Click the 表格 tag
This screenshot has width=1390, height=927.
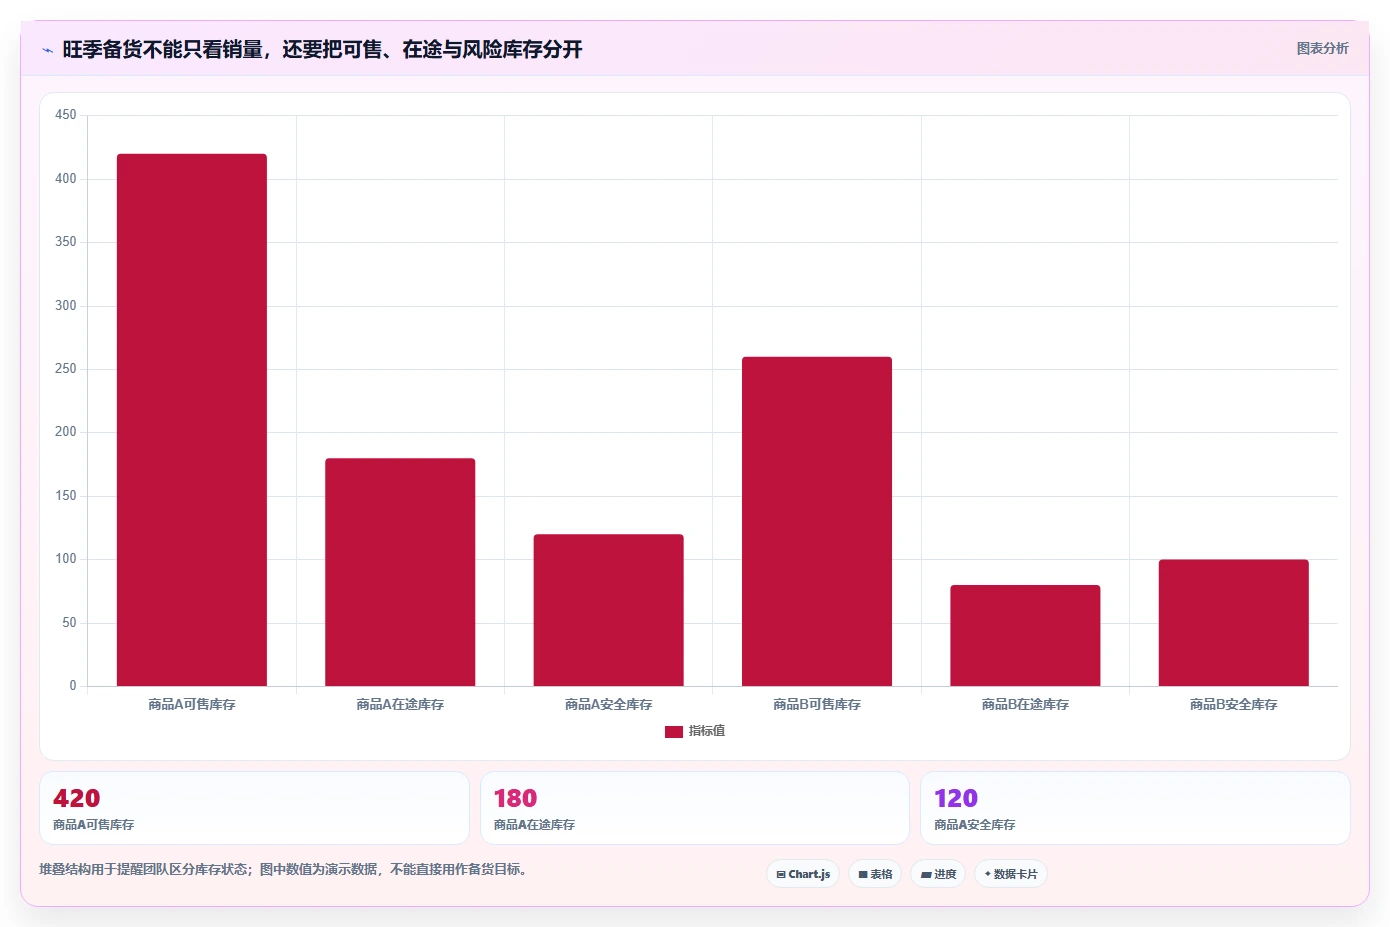coord(875,874)
